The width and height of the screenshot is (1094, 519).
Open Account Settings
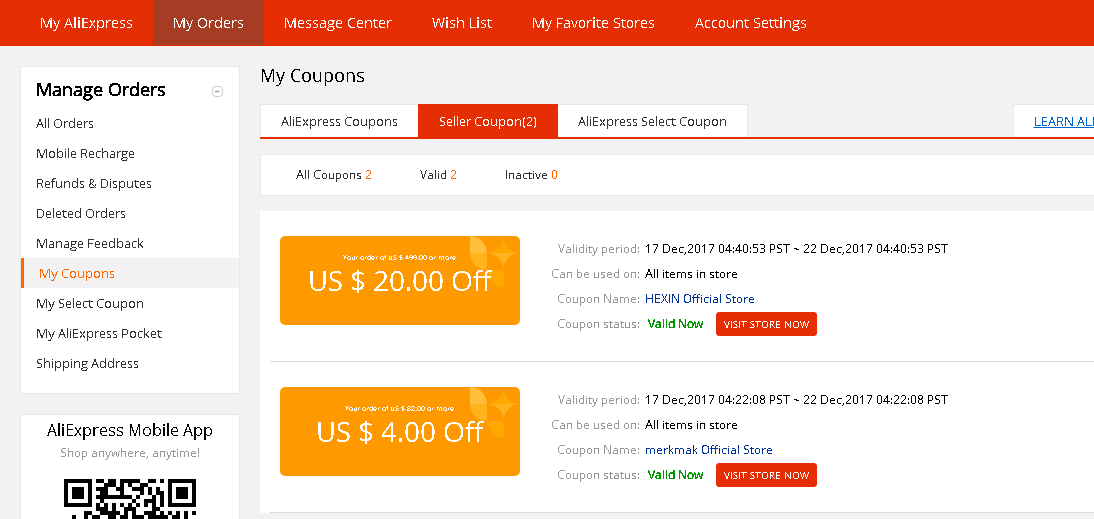click(x=751, y=23)
